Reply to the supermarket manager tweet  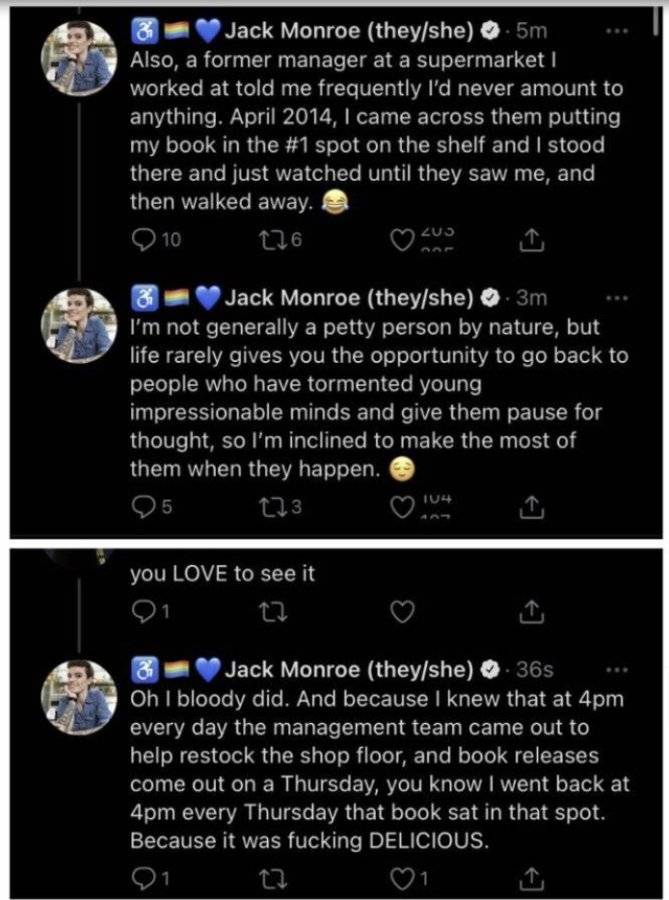142,239
